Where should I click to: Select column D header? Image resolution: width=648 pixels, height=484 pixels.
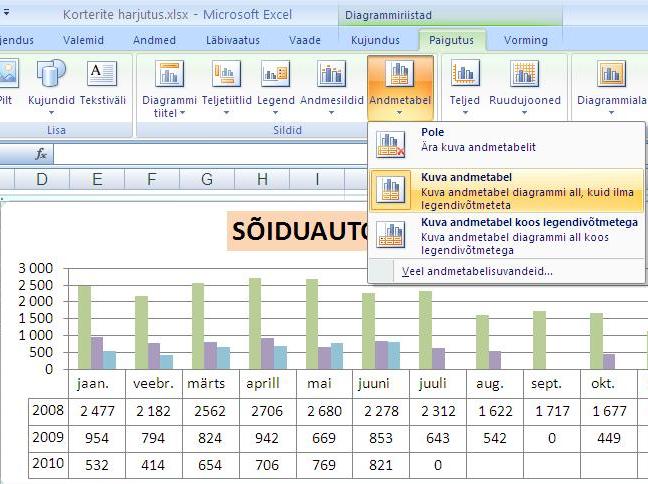click(x=42, y=179)
